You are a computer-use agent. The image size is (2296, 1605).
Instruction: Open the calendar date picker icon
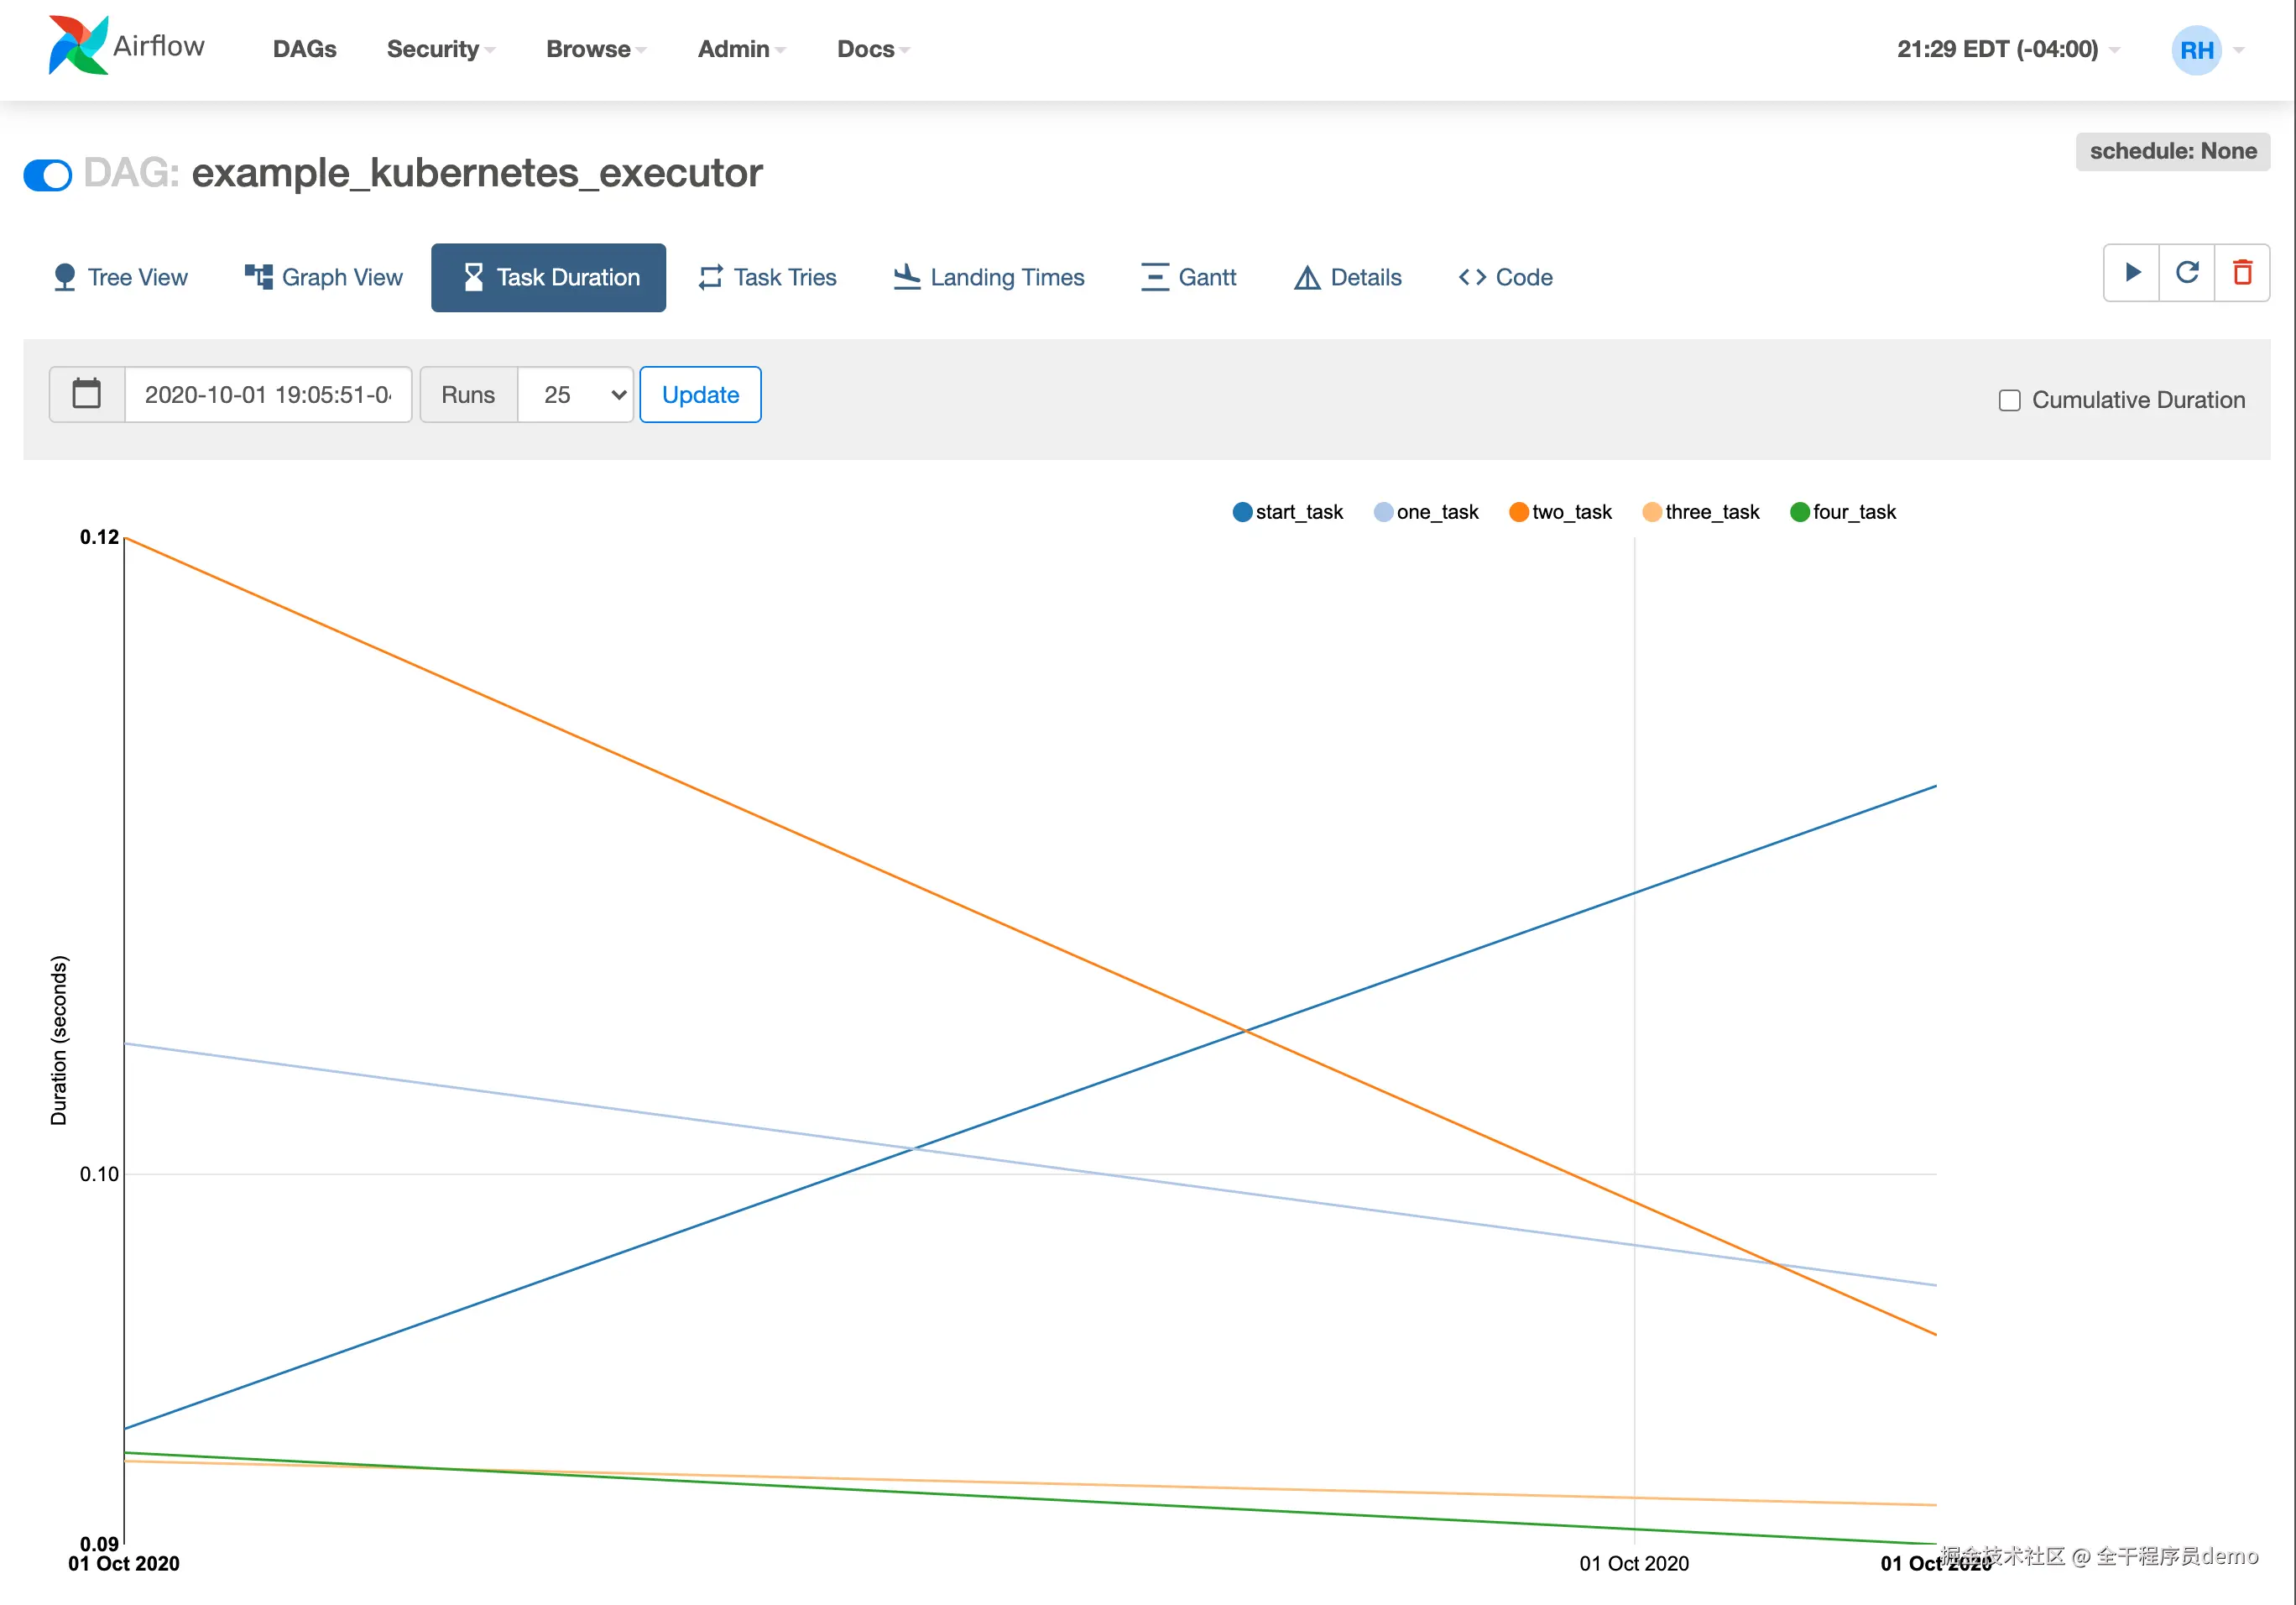(87, 395)
